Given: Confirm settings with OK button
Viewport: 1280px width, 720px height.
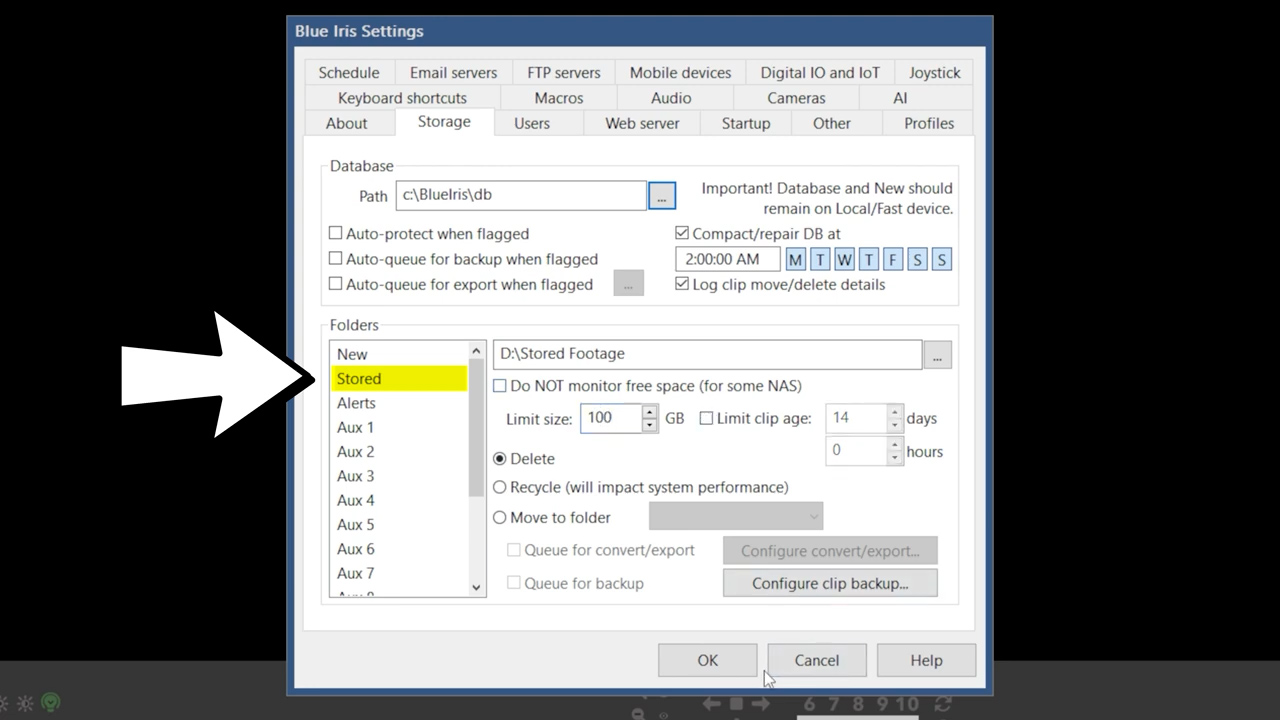Looking at the screenshot, I should click(x=707, y=660).
